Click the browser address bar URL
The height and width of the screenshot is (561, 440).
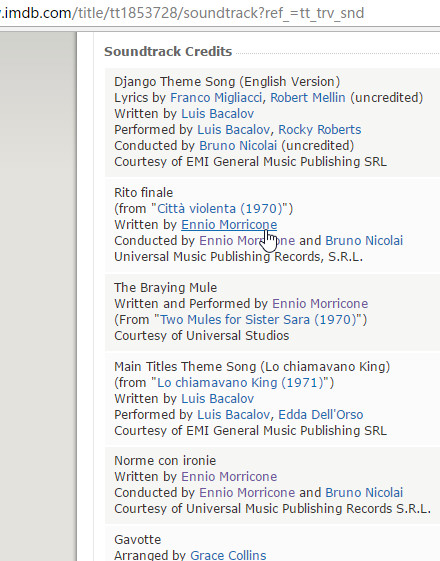click(182, 13)
